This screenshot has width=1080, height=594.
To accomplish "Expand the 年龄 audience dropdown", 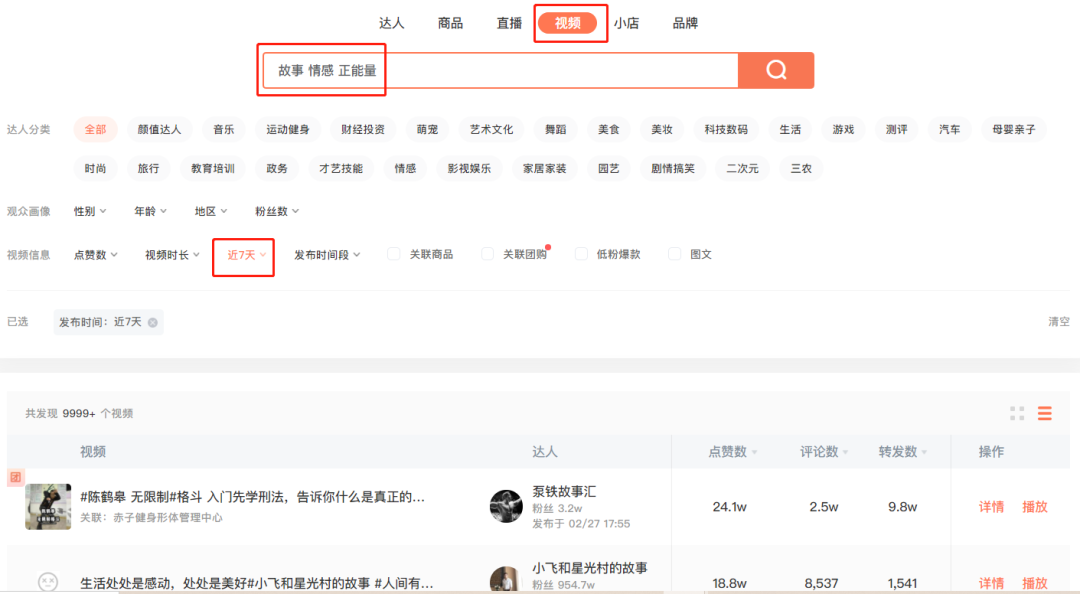I will coord(150,212).
